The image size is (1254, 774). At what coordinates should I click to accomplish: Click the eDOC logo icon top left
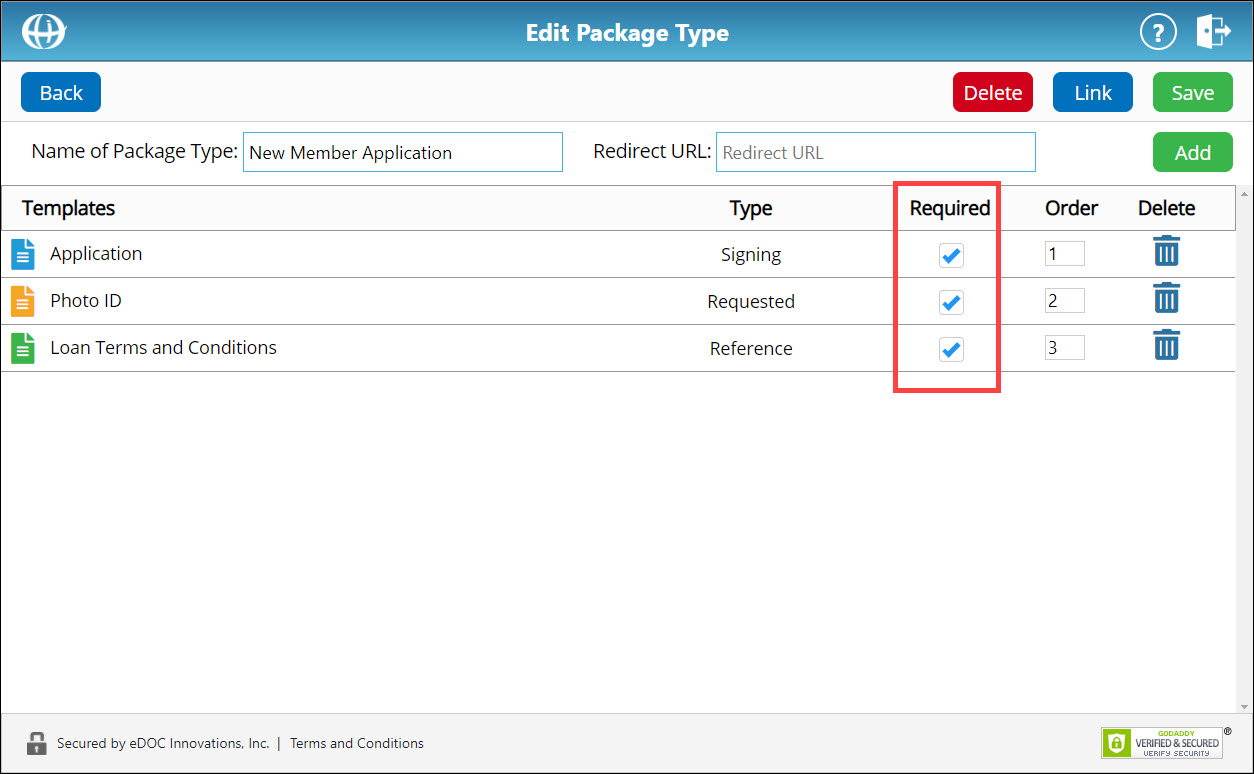click(x=43, y=31)
